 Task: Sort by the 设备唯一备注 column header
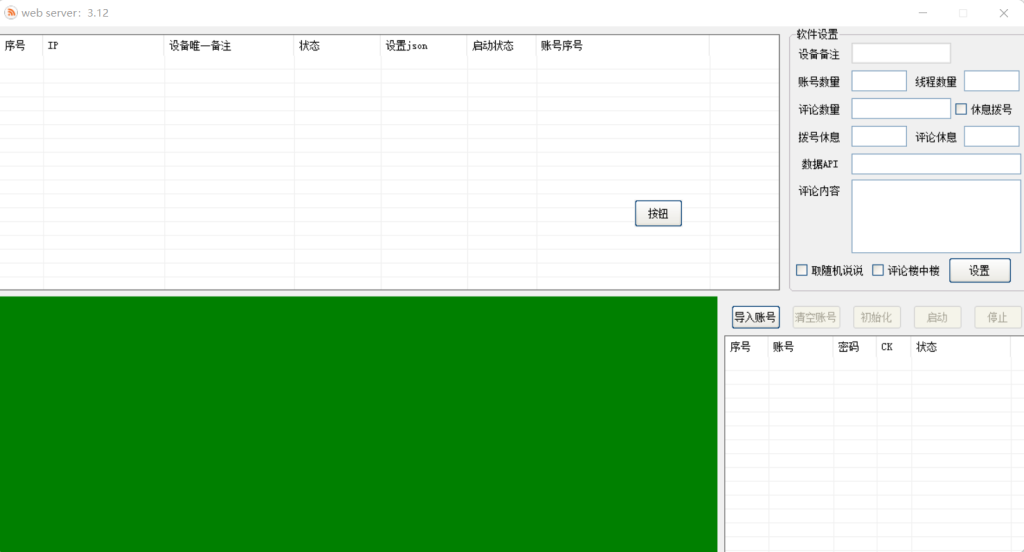[x=229, y=46]
